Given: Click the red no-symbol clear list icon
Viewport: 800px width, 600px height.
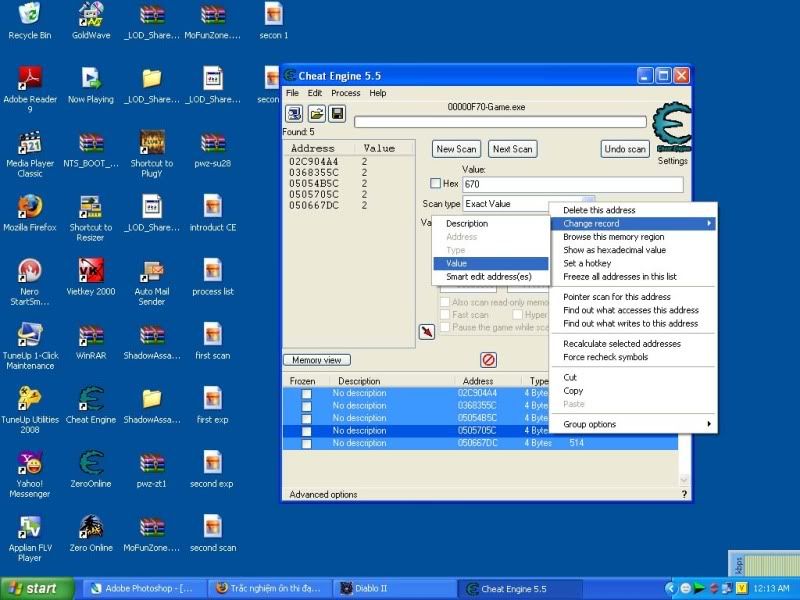Looking at the screenshot, I should (488, 360).
